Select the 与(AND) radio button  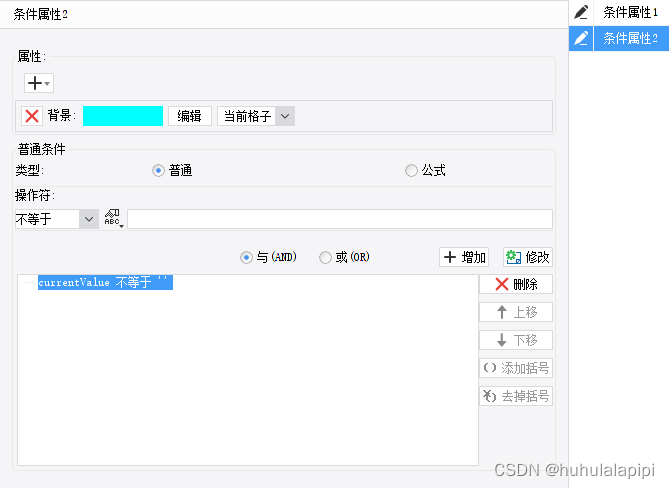click(x=246, y=257)
